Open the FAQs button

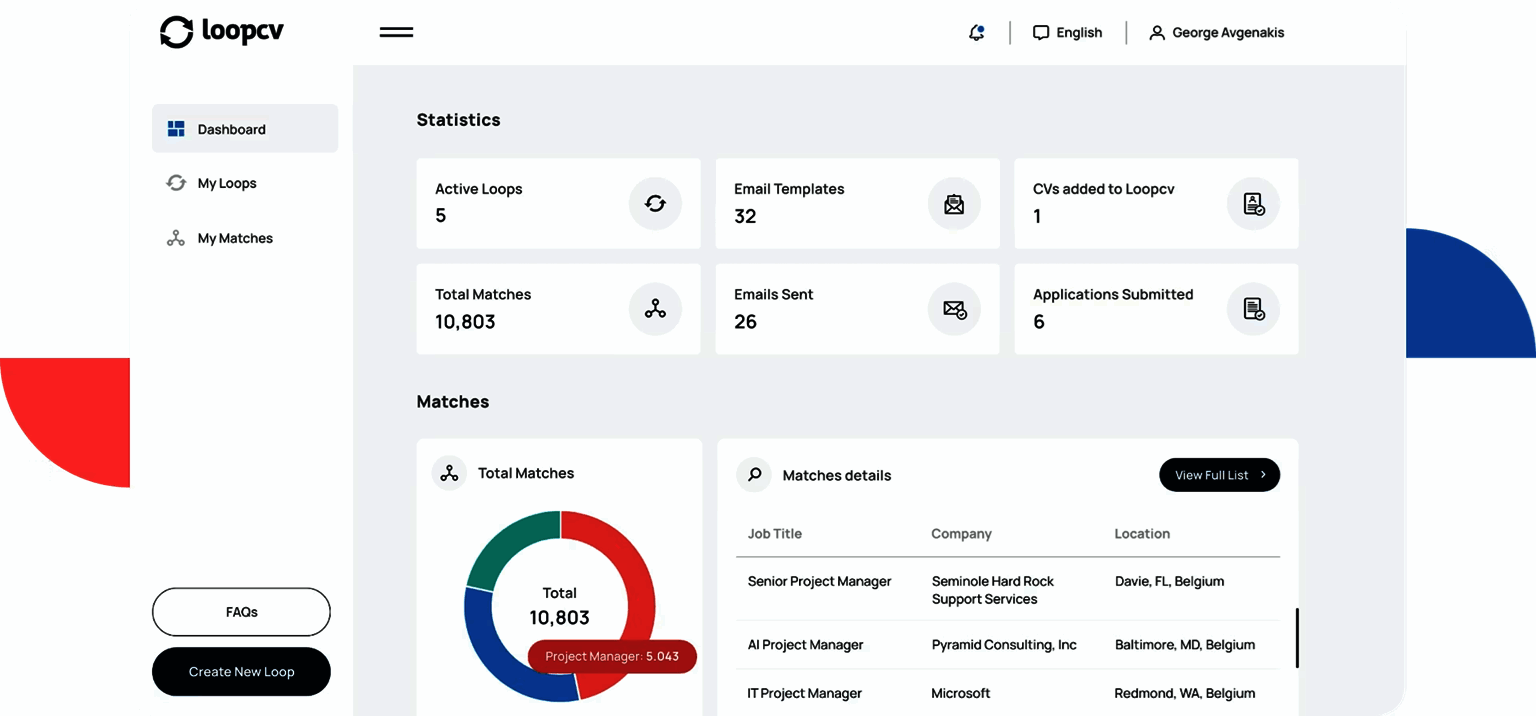point(241,612)
